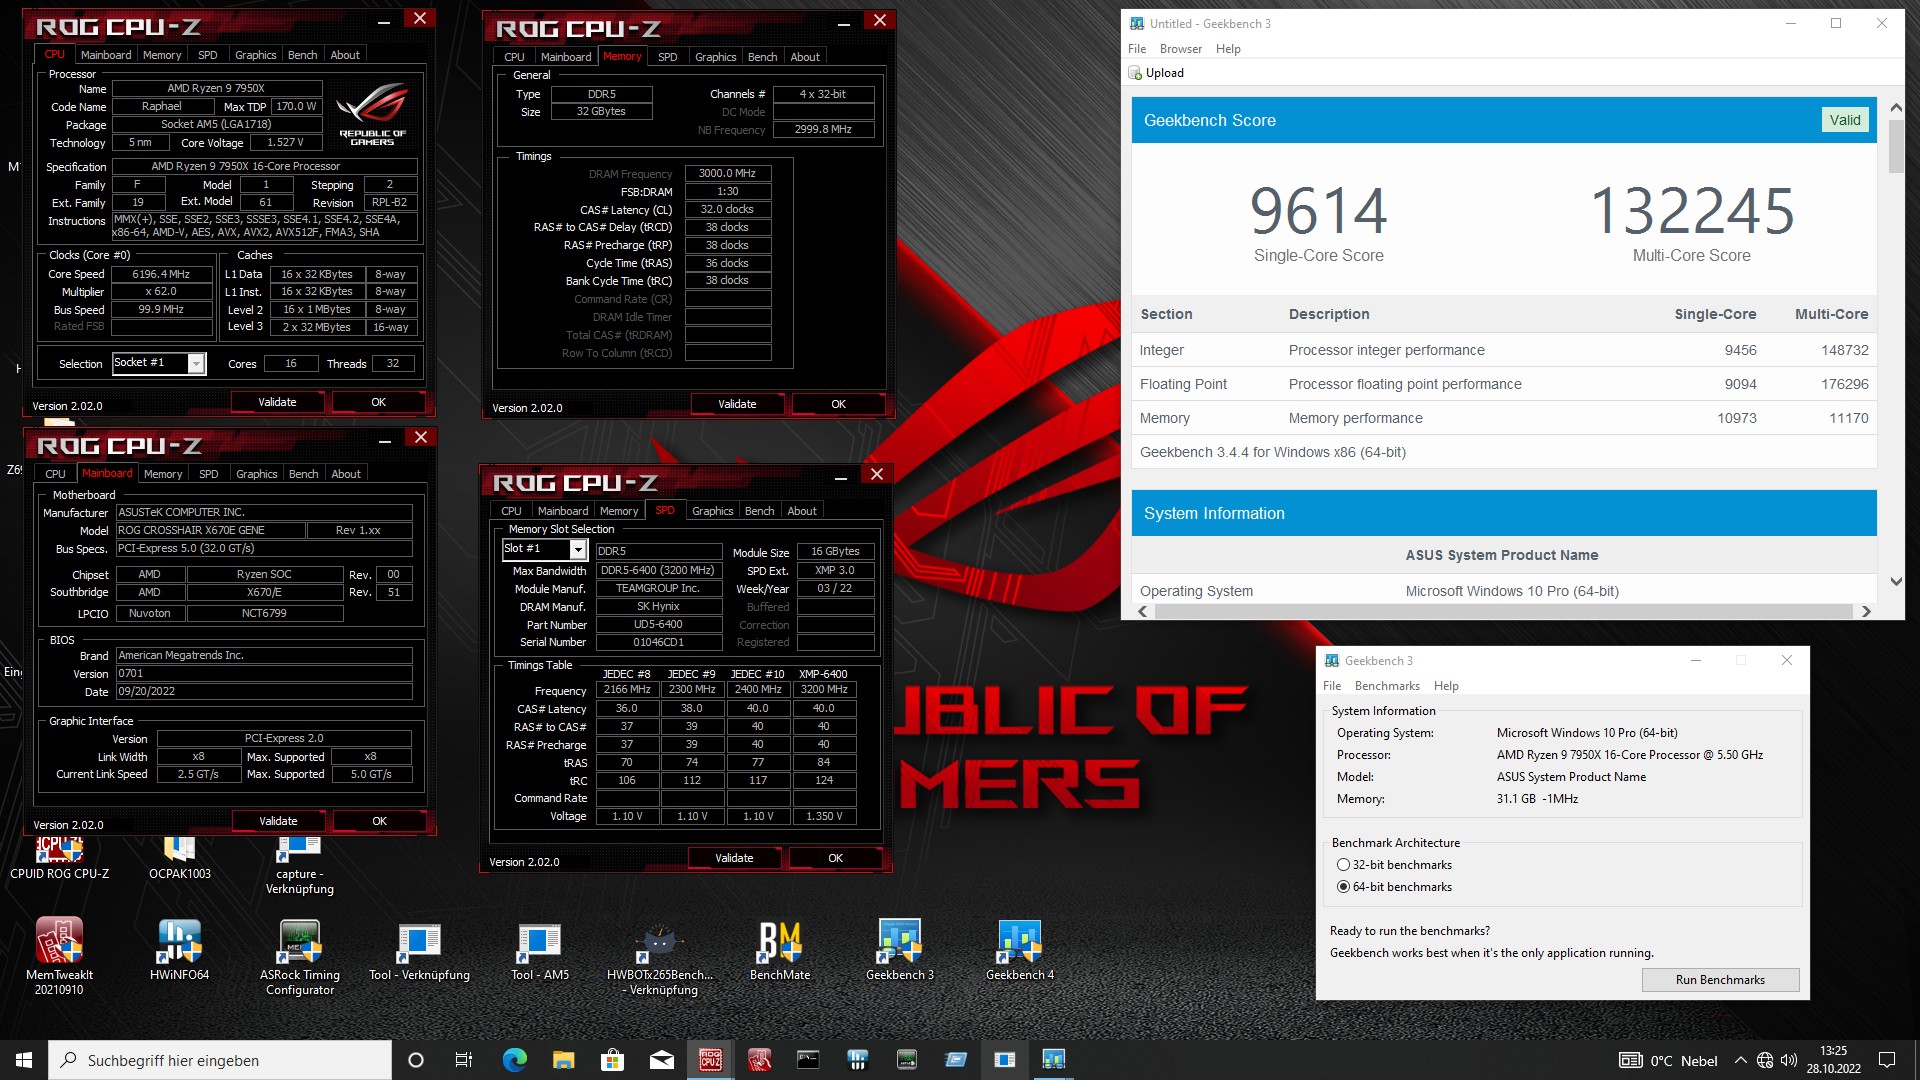Open command prompt taskbar icon
The height and width of the screenshot is (1080, 1920).
click(x=808, y=1060)
